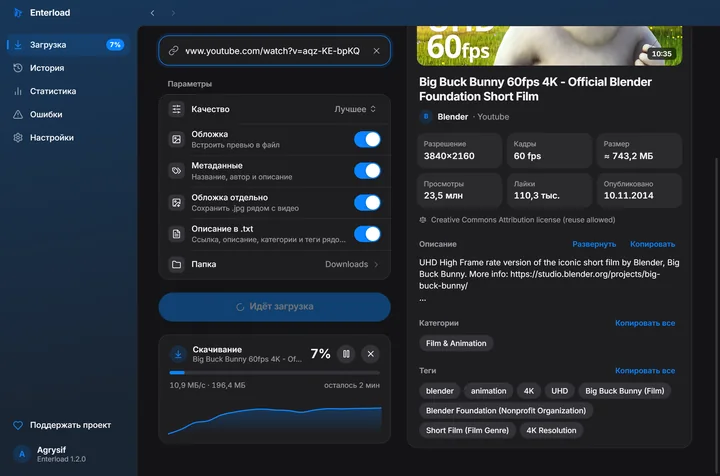Click the 4K Resolution tag chip
The image size is (720, 476).
pyautogui.click(x=551, y=431)
